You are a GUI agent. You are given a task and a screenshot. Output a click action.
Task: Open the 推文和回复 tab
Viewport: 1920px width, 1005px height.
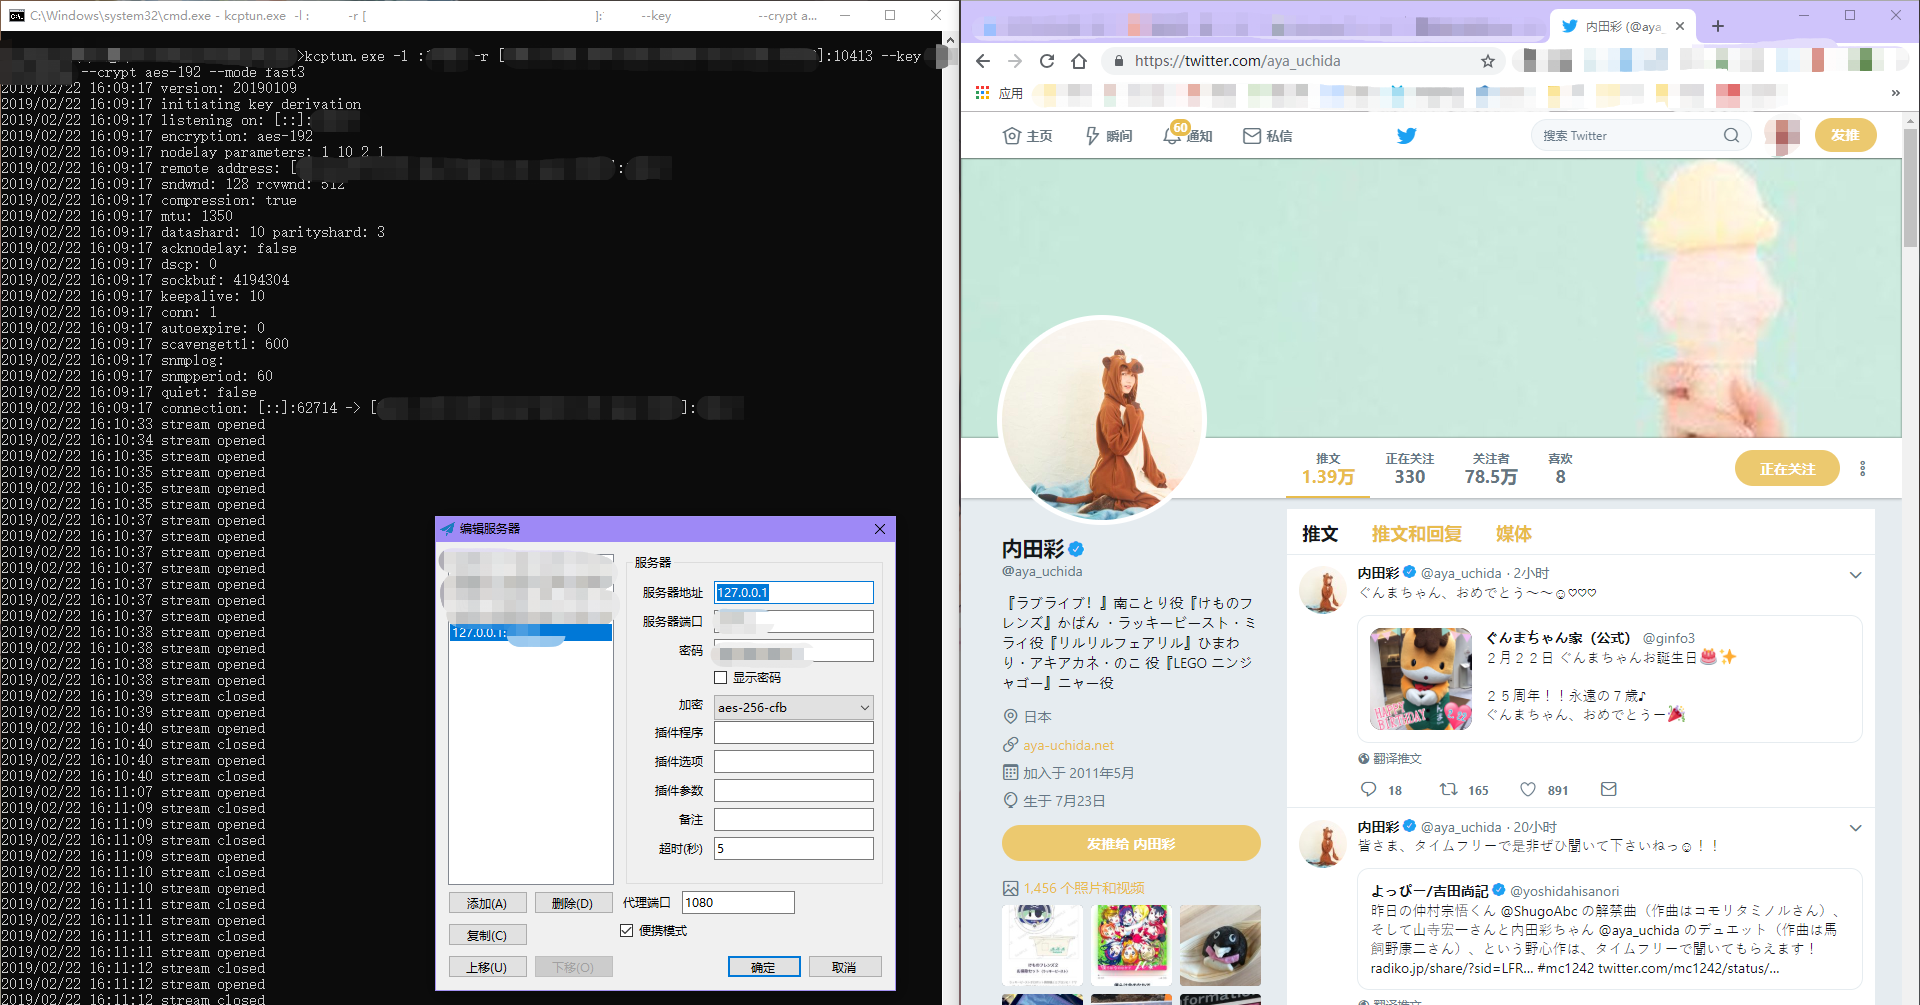point(1417,534)
